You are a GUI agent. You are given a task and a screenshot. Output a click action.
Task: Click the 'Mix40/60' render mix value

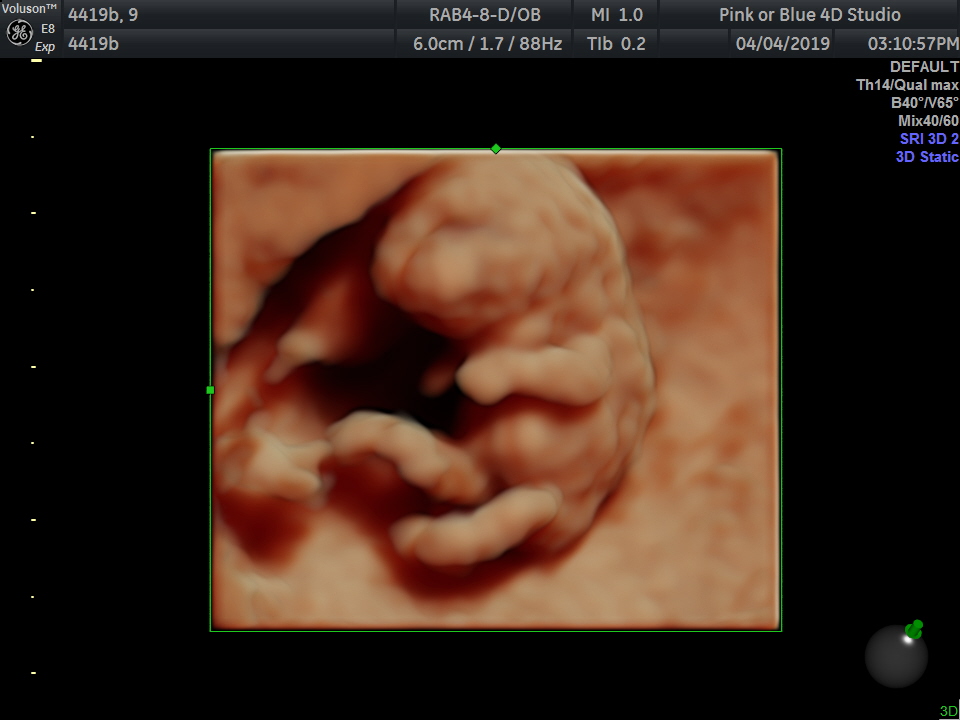928,120
